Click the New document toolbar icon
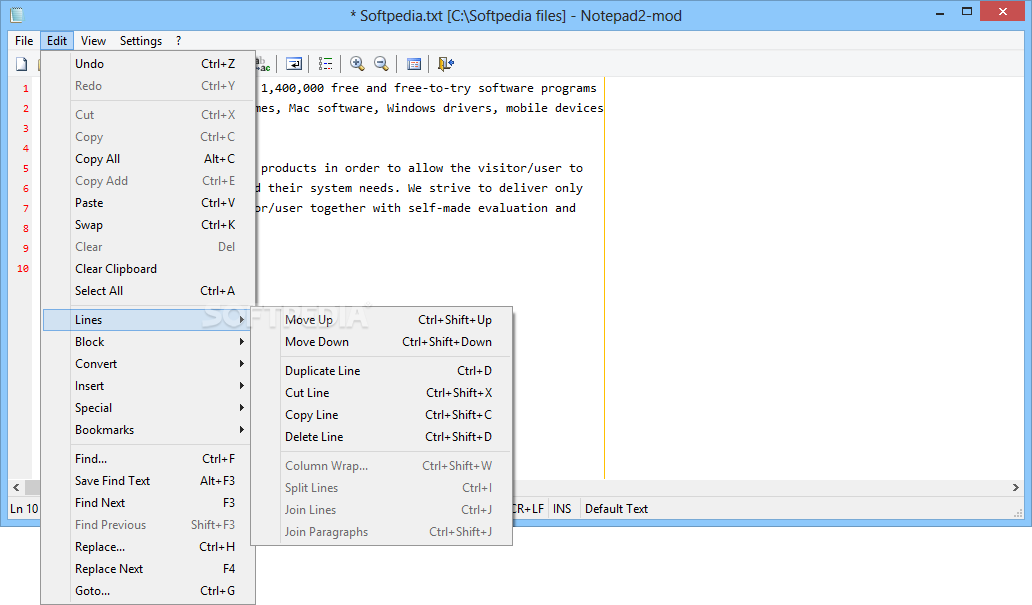Viewport: 1032px width, 605px height. (22, 64)
